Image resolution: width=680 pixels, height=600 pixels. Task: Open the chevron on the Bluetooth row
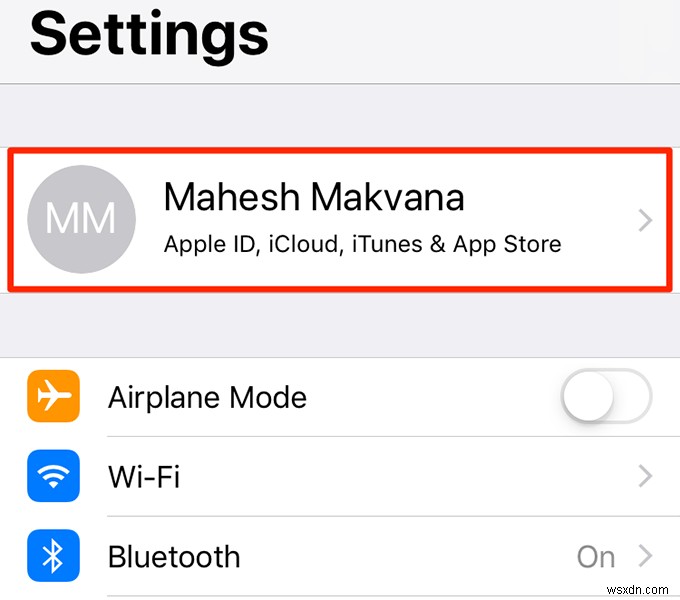[645, 556]
